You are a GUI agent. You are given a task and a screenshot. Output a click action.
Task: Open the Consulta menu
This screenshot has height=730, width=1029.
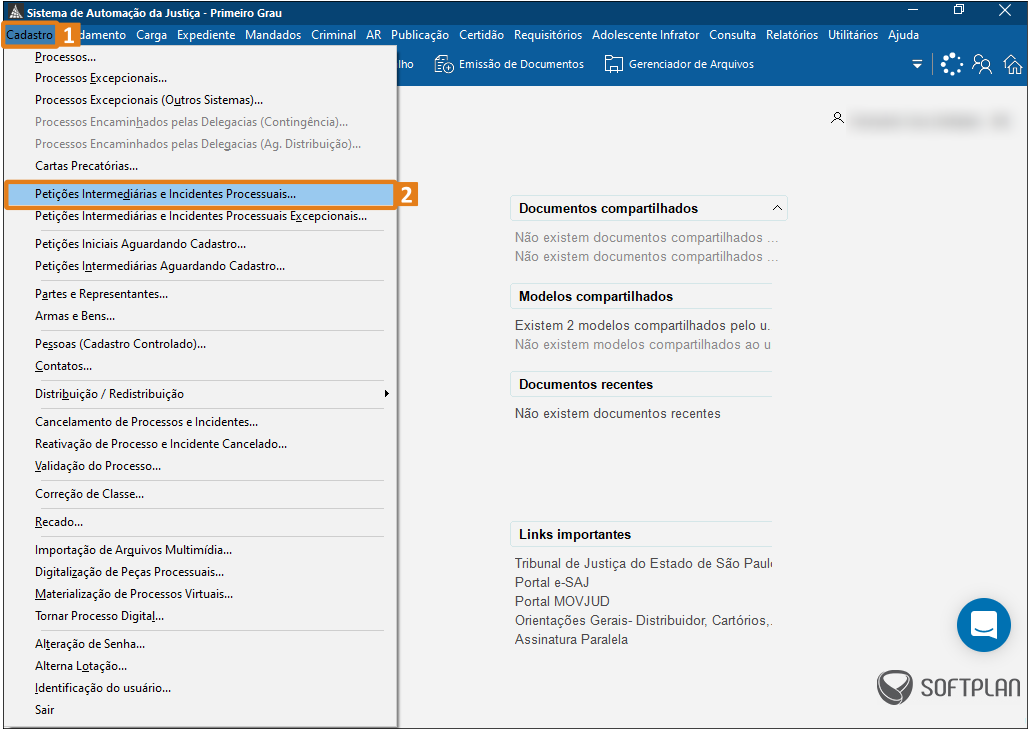point(732,35)
